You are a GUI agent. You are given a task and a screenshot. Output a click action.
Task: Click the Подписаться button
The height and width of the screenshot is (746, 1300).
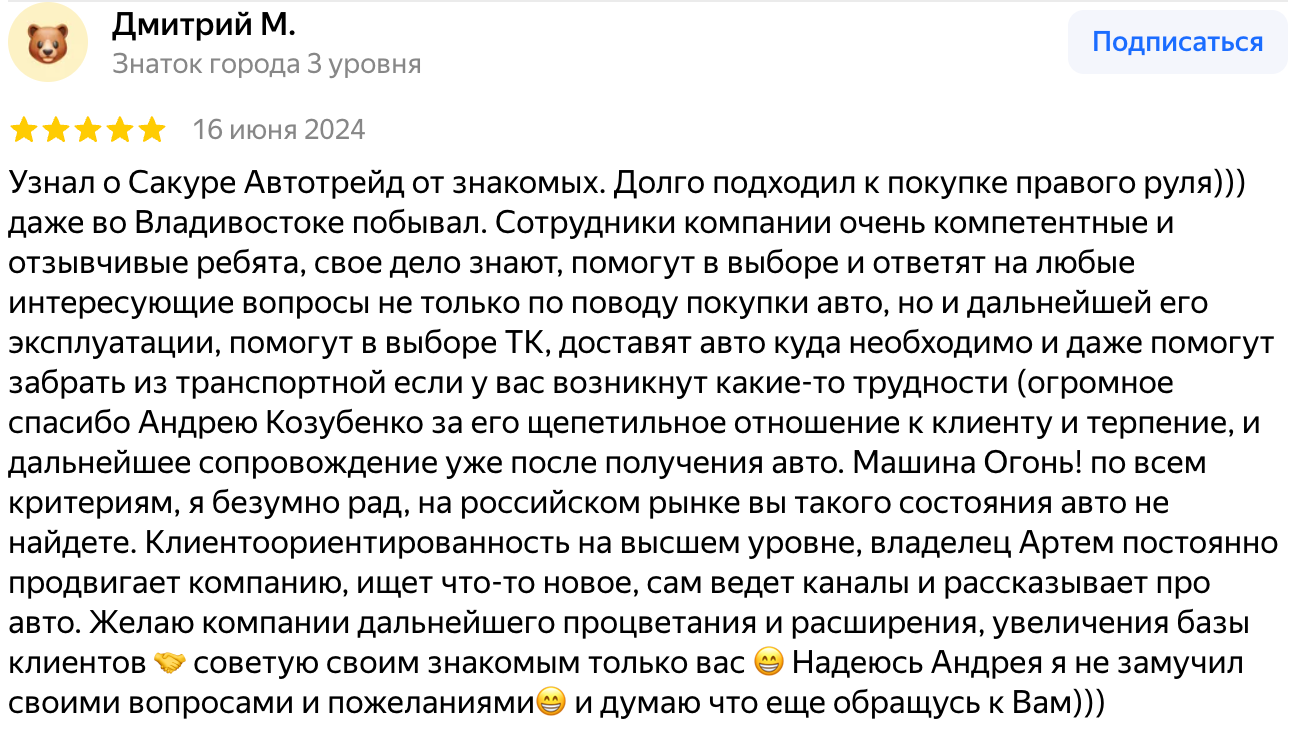(x=1177, y=42)
